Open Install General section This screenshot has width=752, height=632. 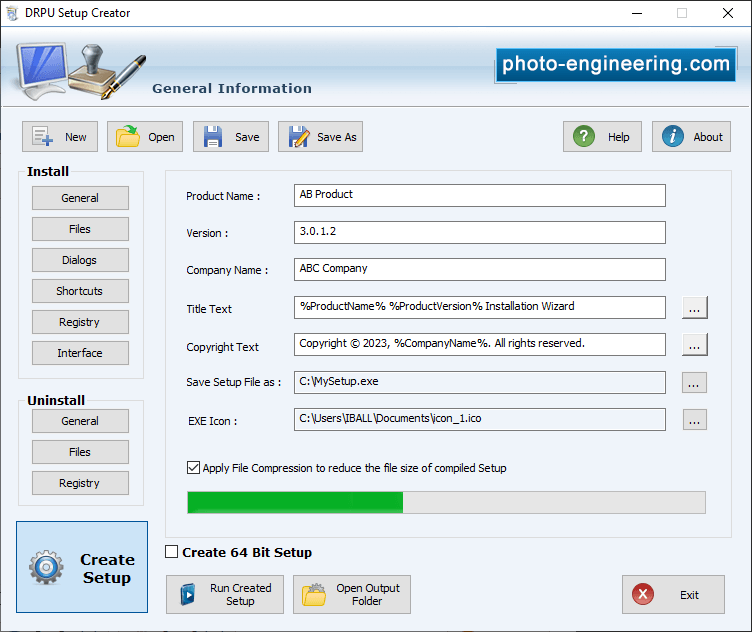coord(80,198)
